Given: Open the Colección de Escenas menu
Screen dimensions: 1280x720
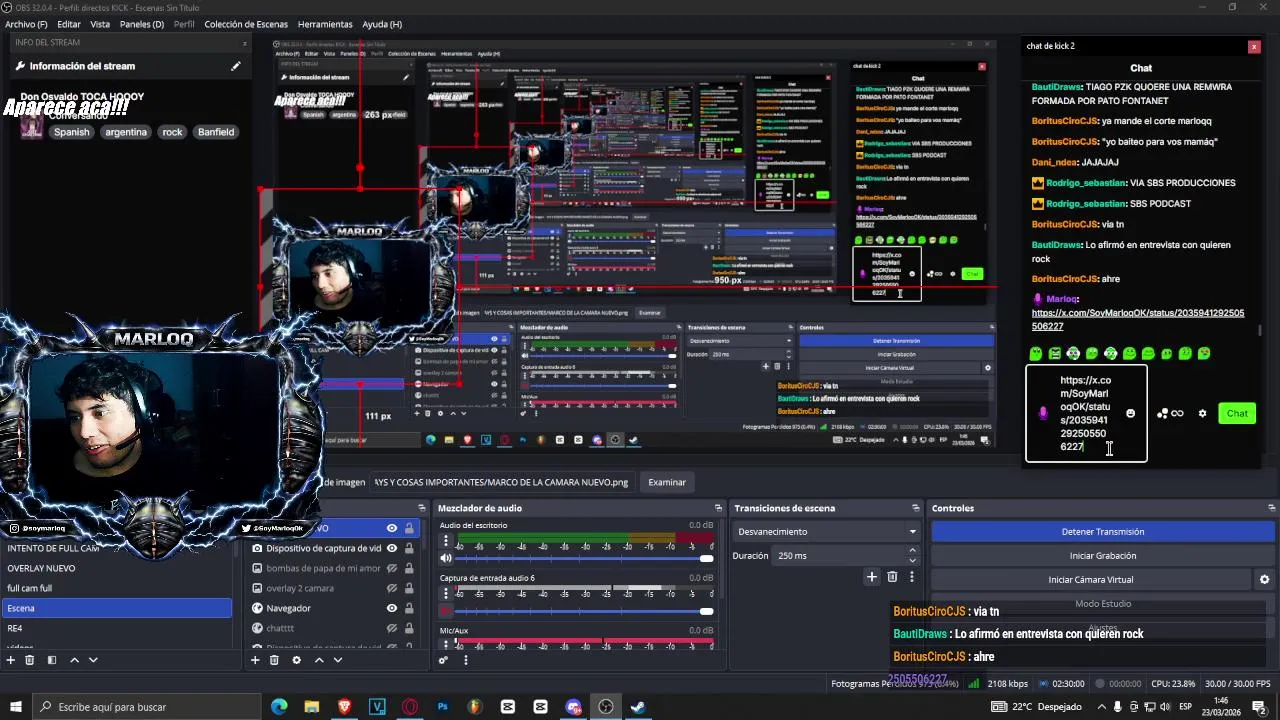Looking at the screenshot, I should point(246,24).
